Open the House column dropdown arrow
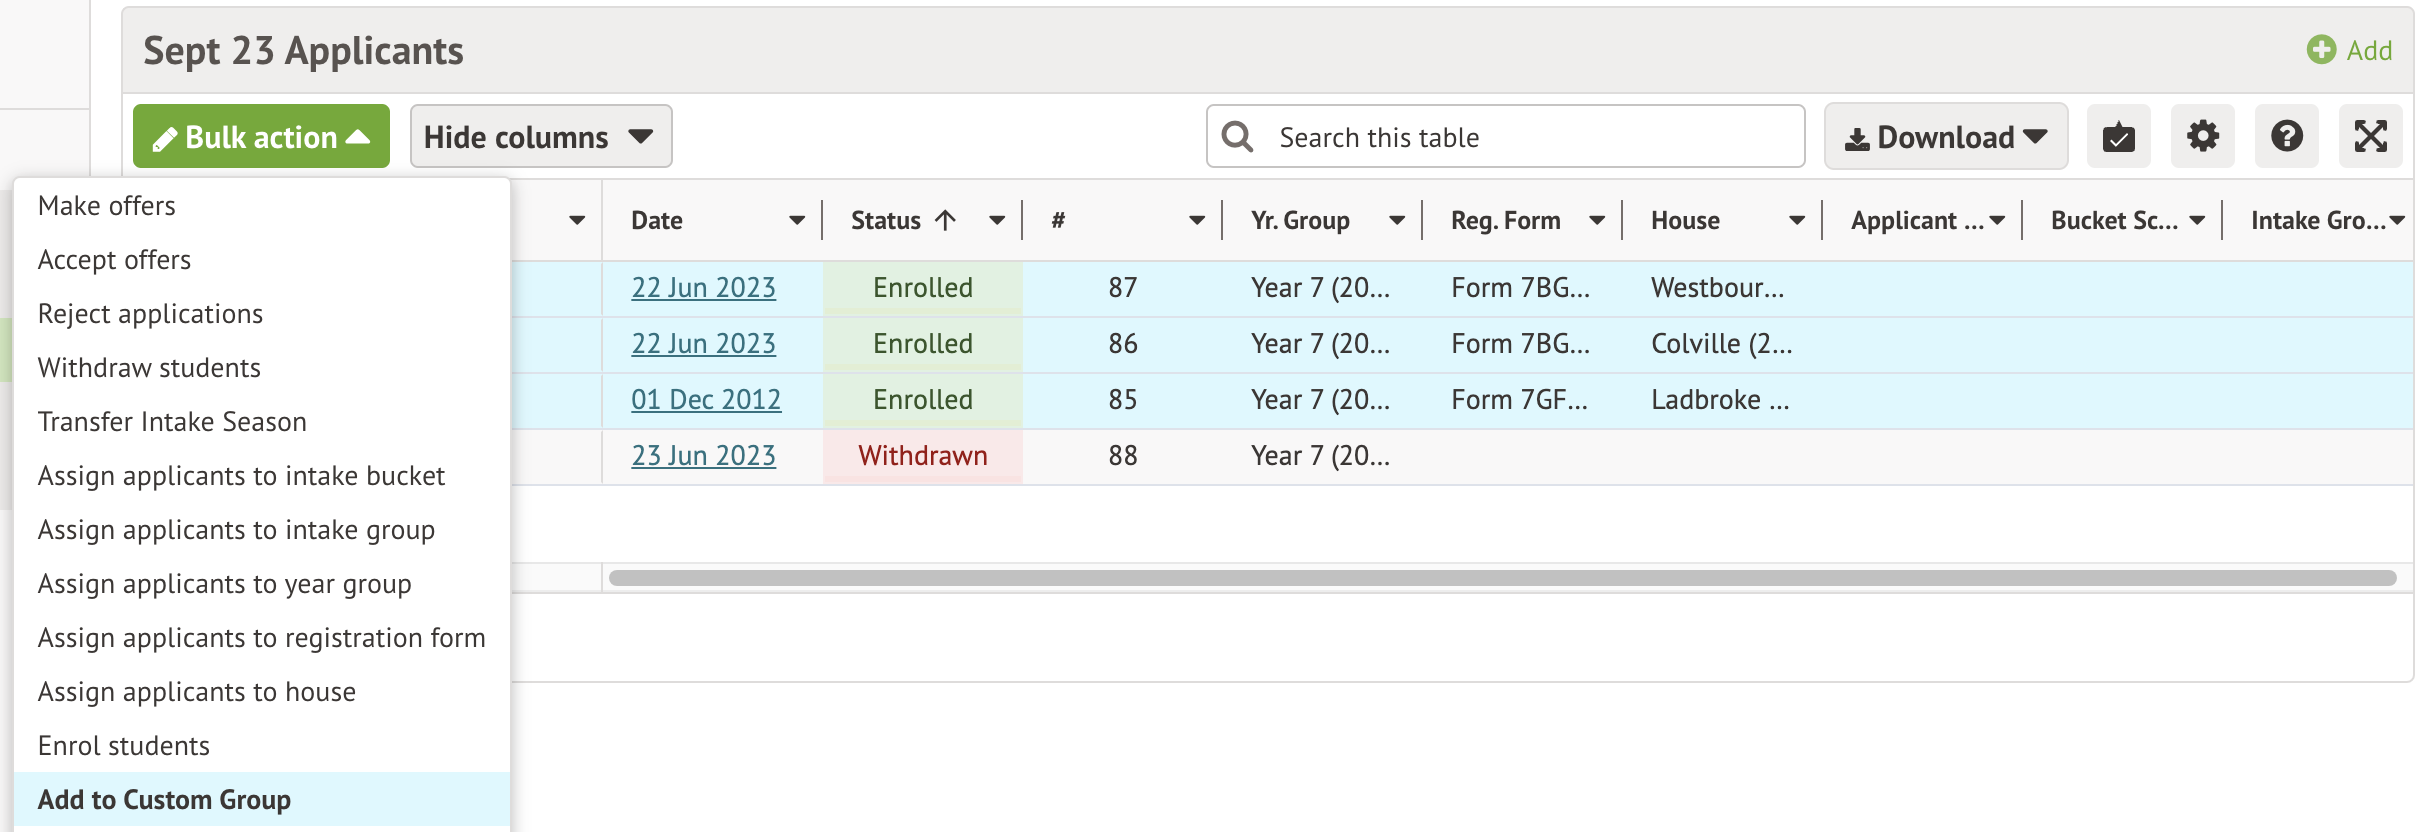The image size is (2434, 832). click(x=1797, y=220)
